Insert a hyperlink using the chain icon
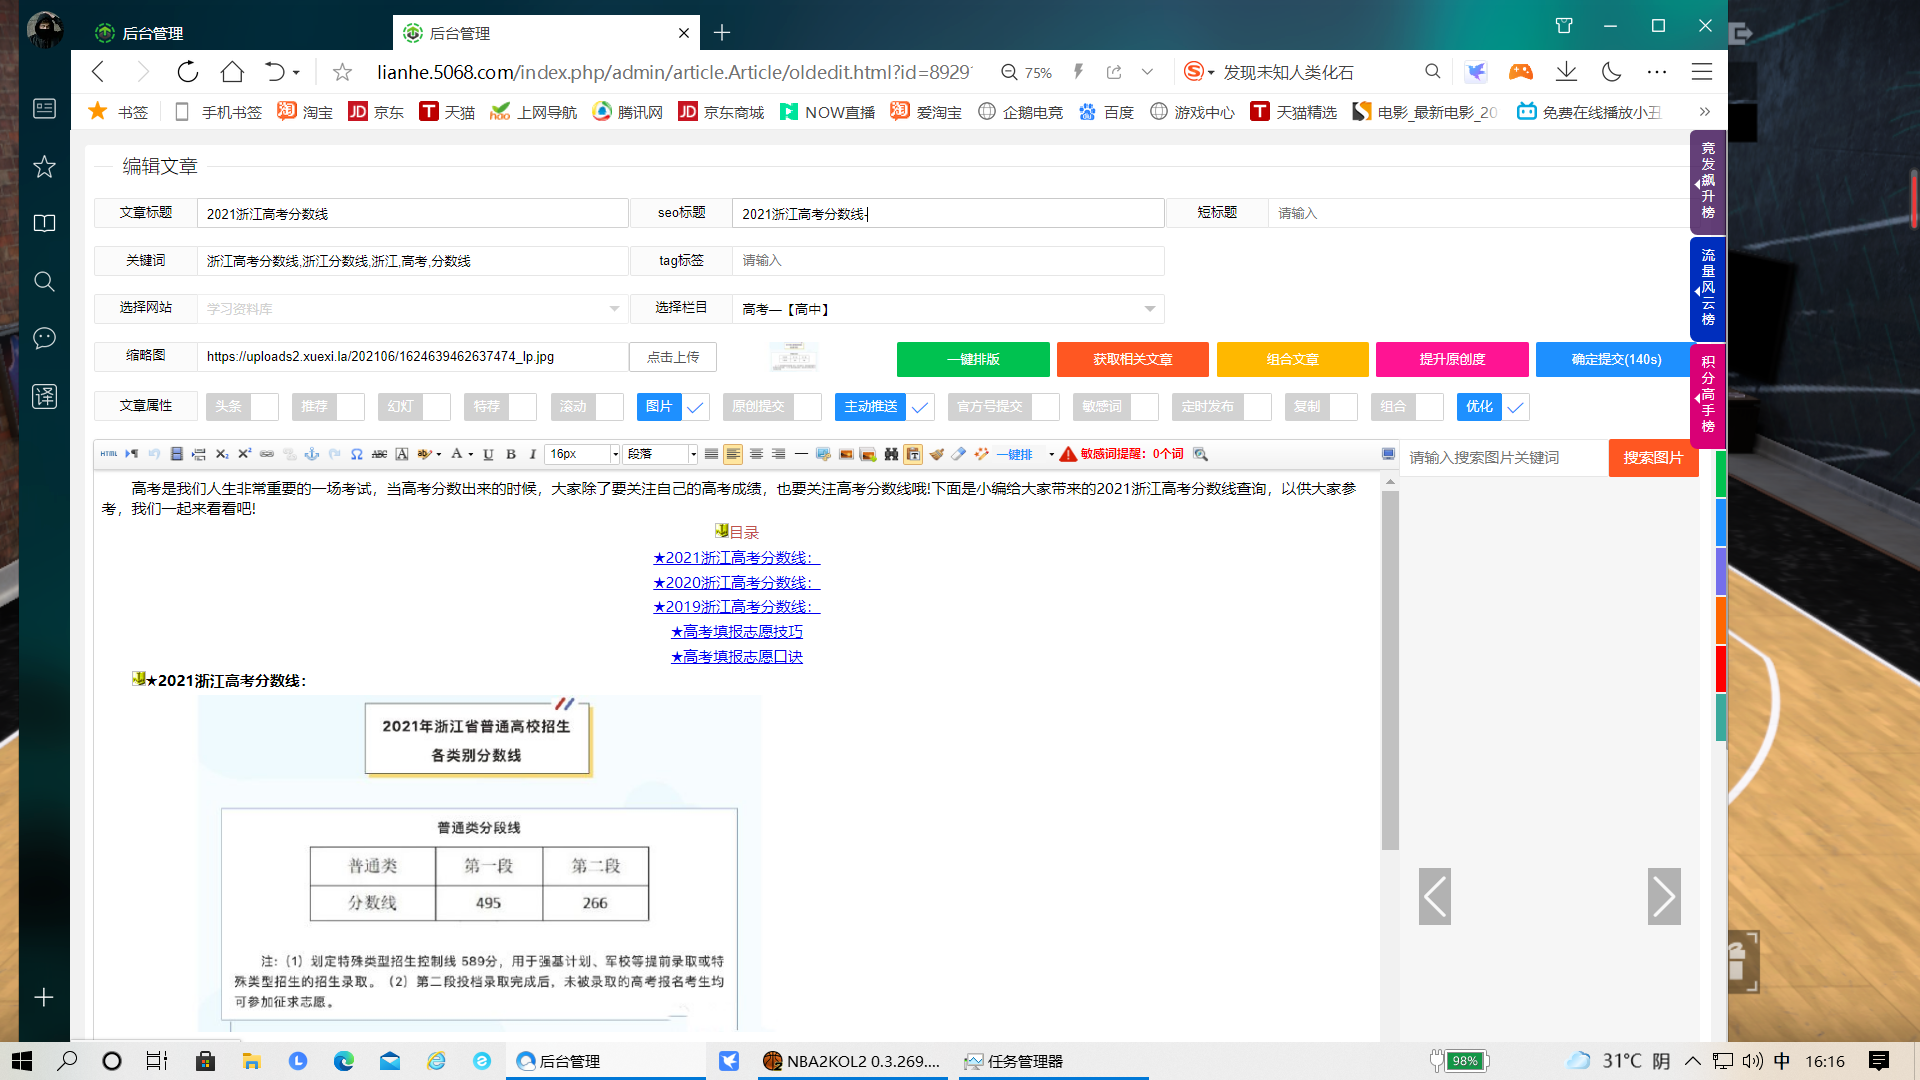The height and width of the screenshot is (1080, 1920). point(267,454)
